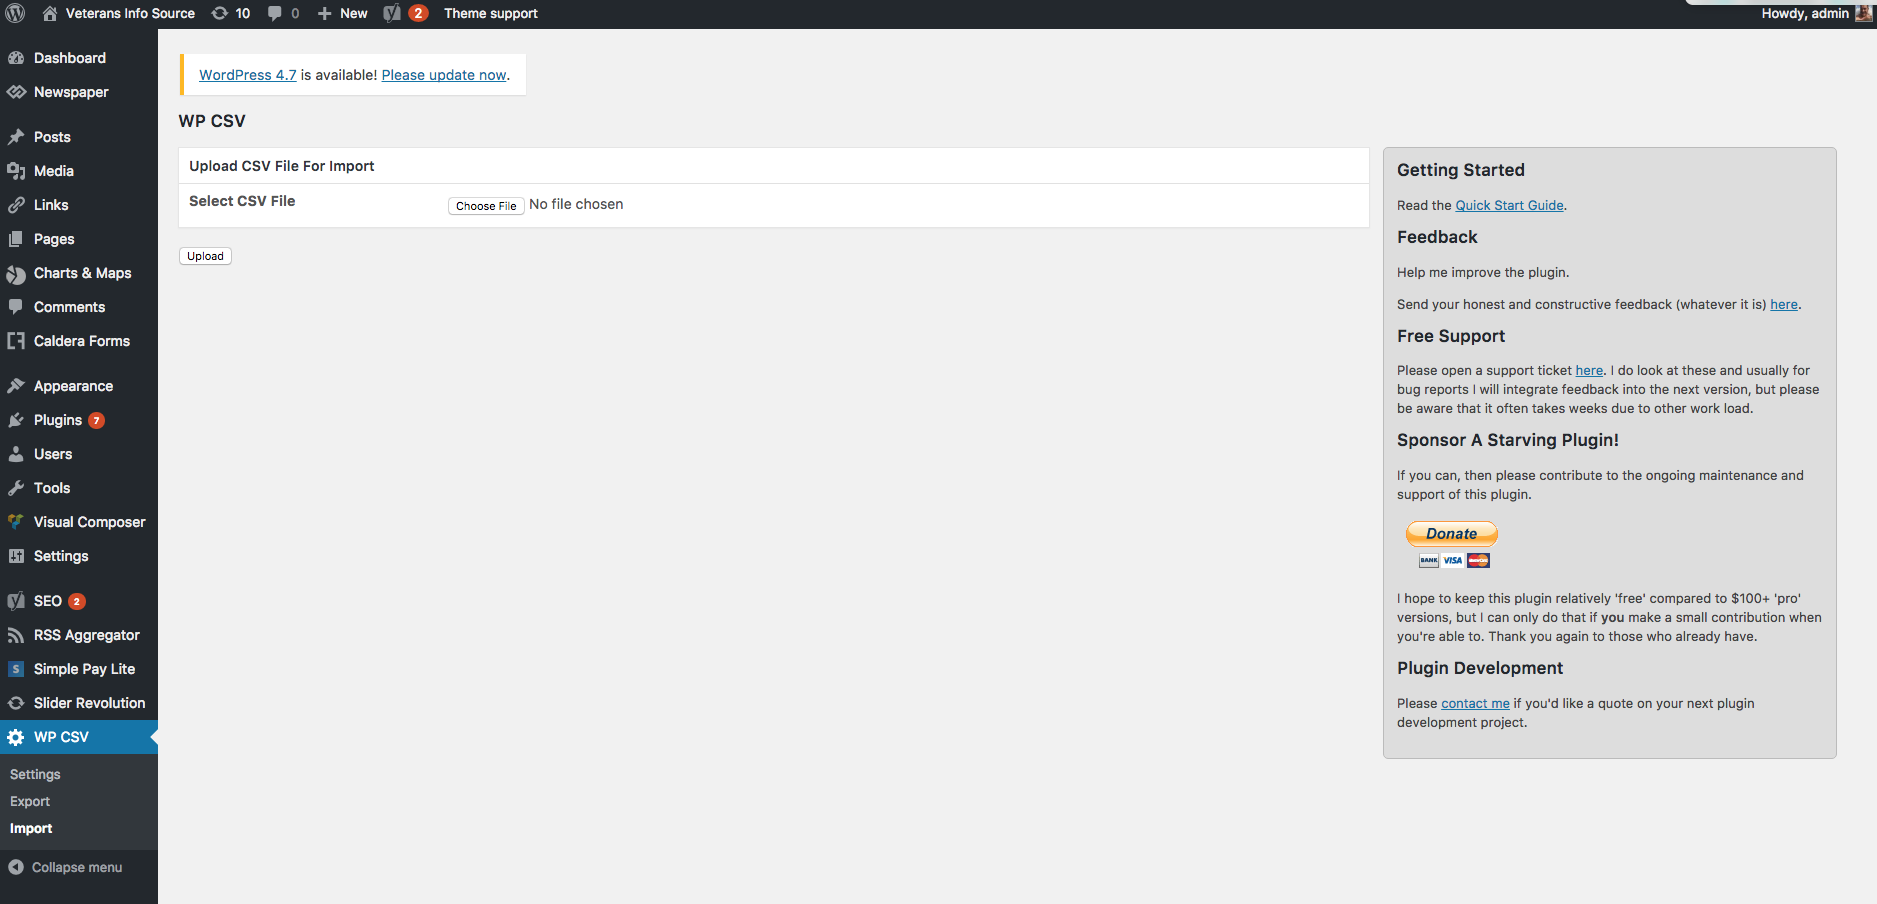
Task: Click the comments count '0' in admin bar
Action: coord(295,13)
